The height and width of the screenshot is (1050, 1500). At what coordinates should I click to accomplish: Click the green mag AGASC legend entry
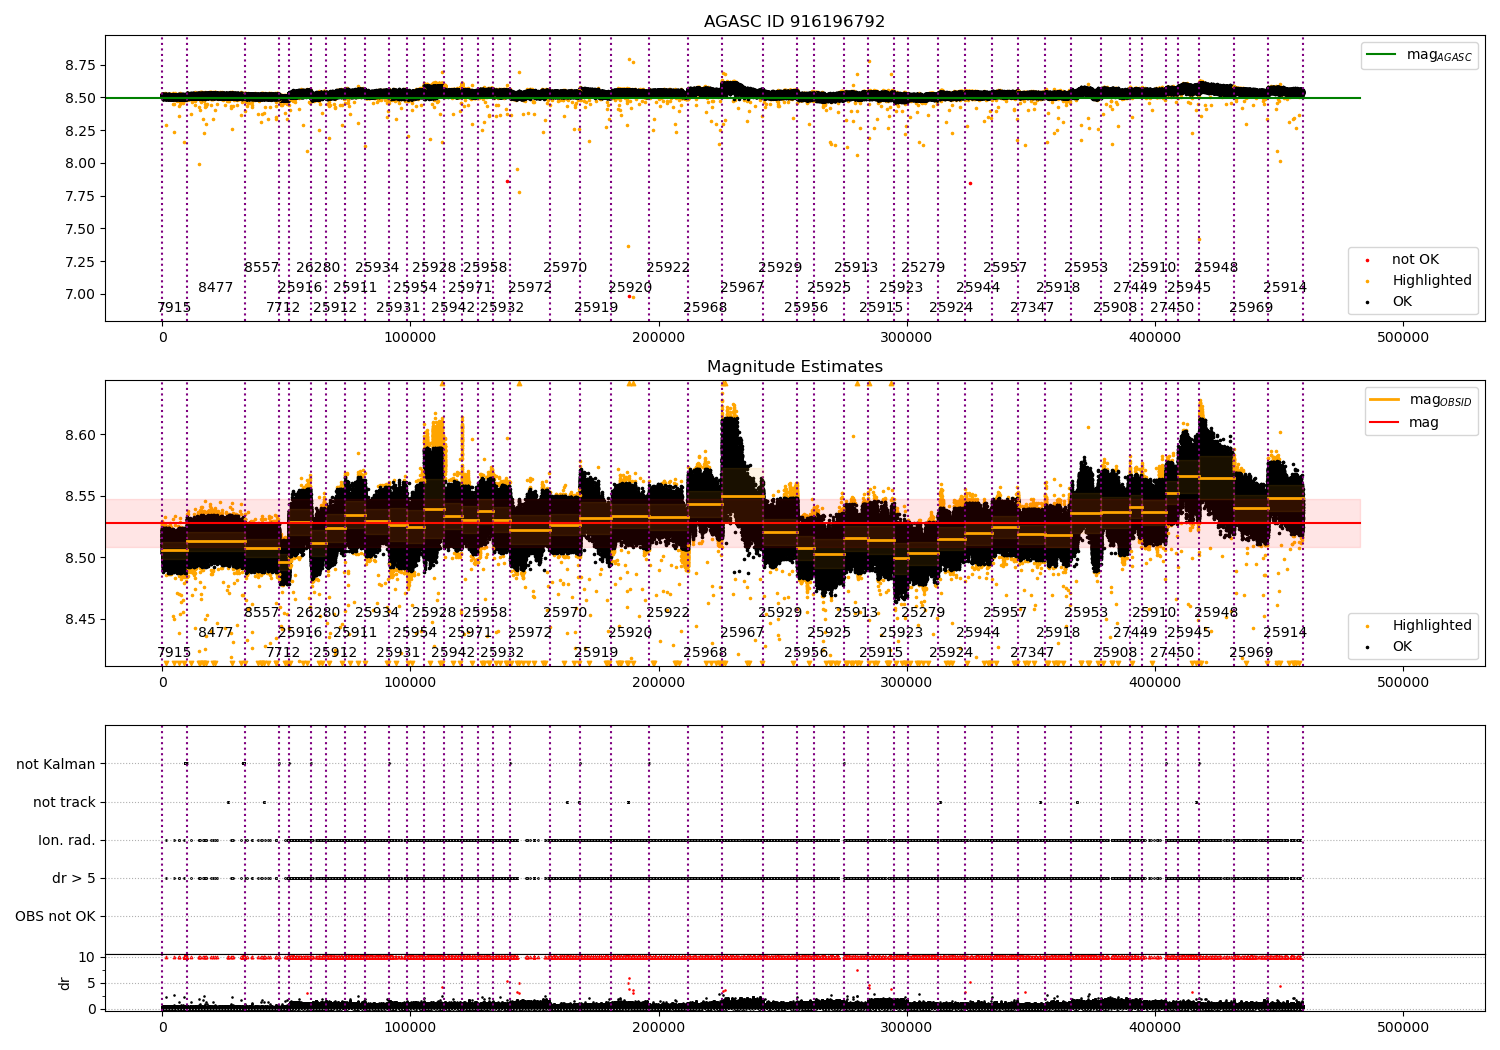click(x=1419, y=55)
